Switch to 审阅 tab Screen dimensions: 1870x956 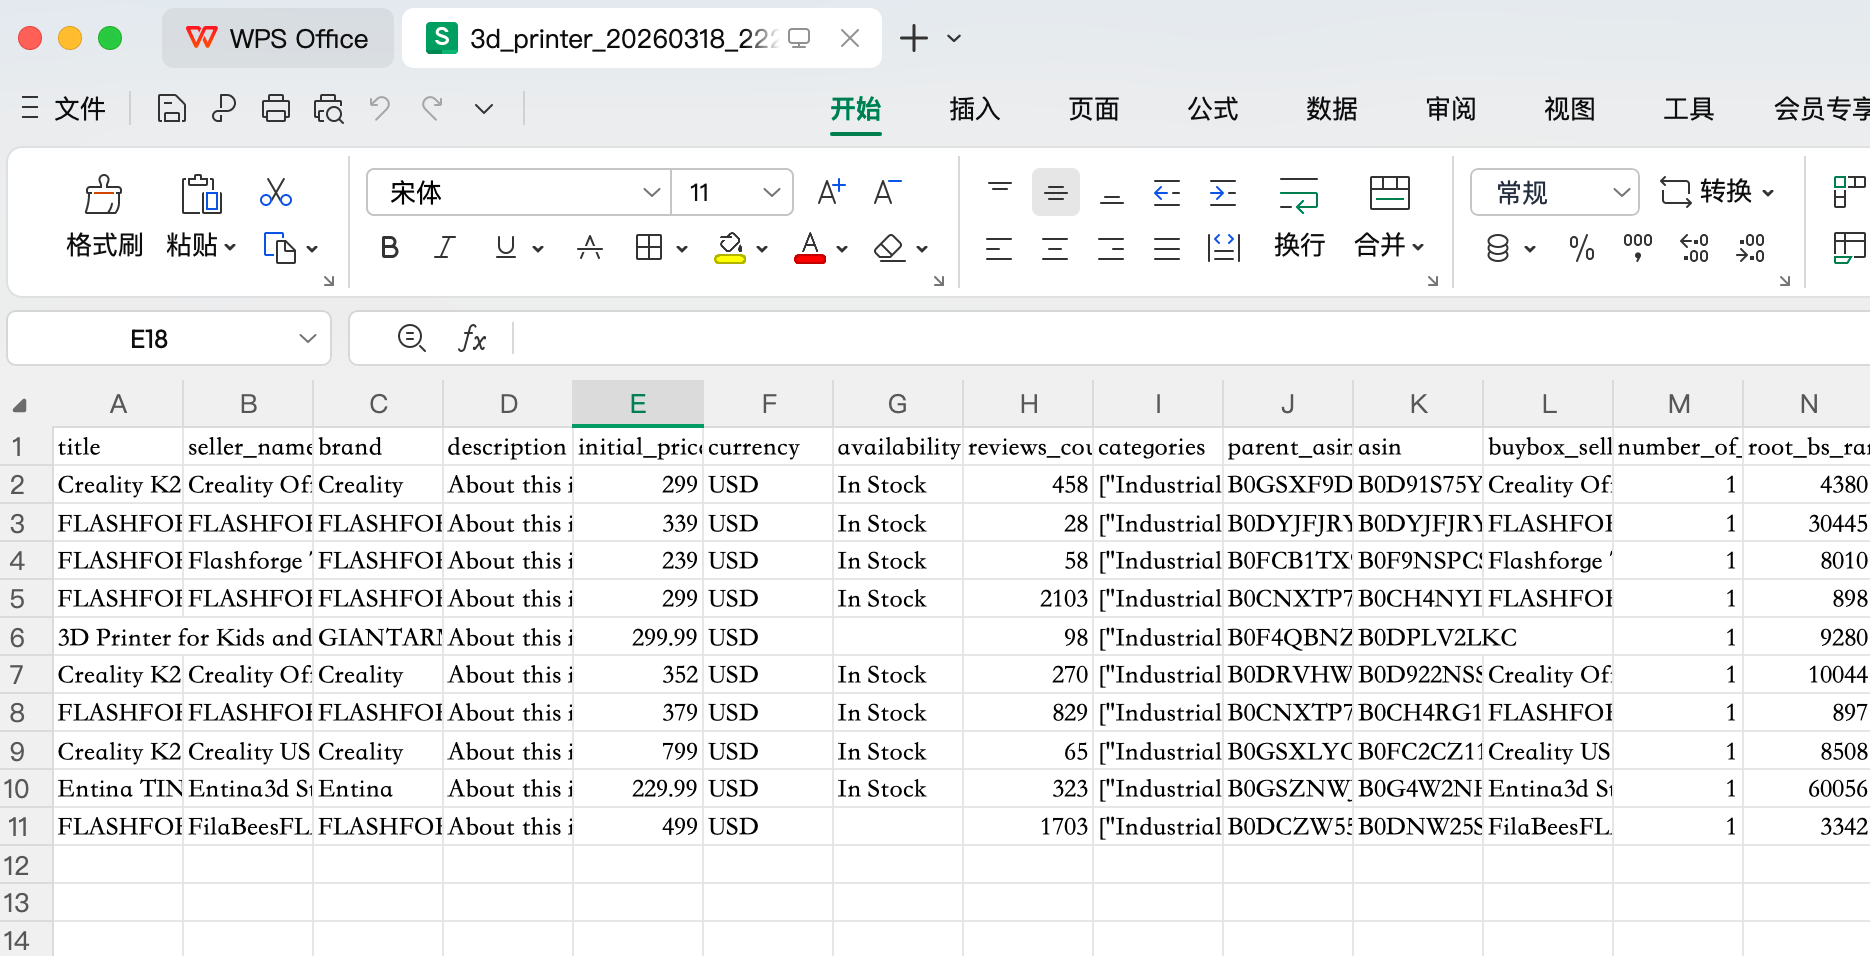click(1451, 108)
